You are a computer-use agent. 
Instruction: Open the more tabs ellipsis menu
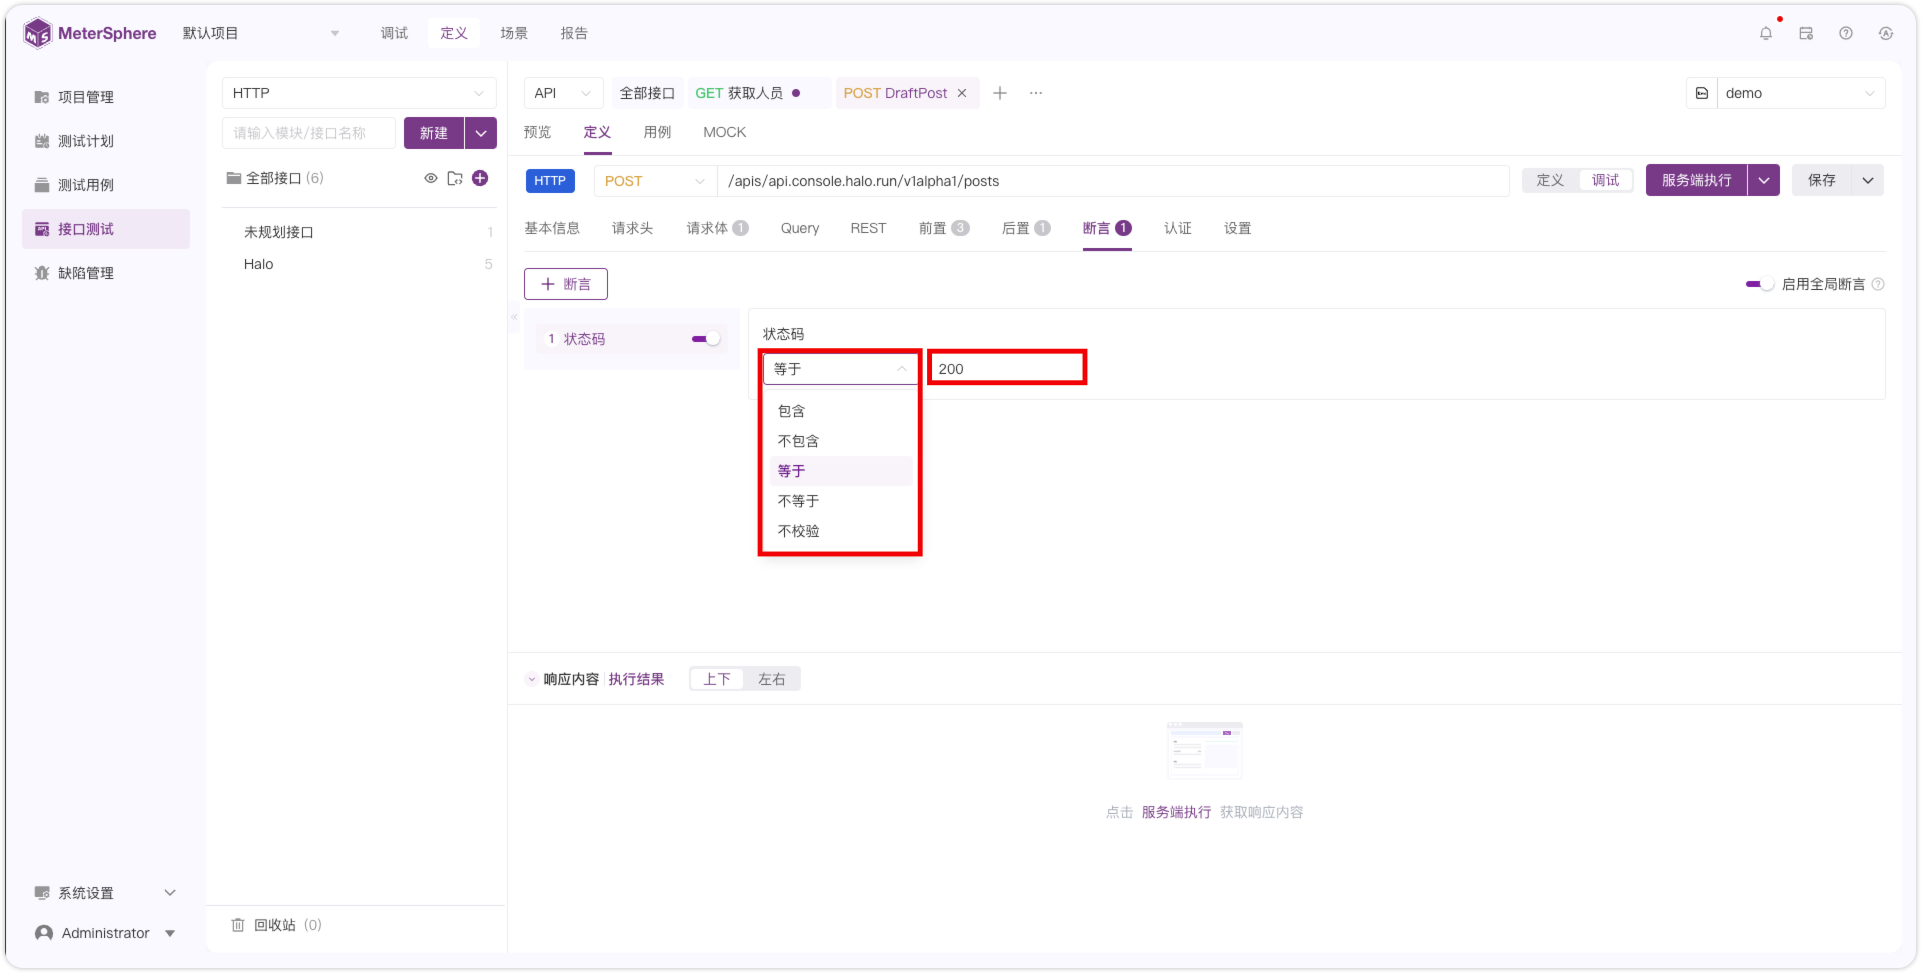click(1036, 93)
